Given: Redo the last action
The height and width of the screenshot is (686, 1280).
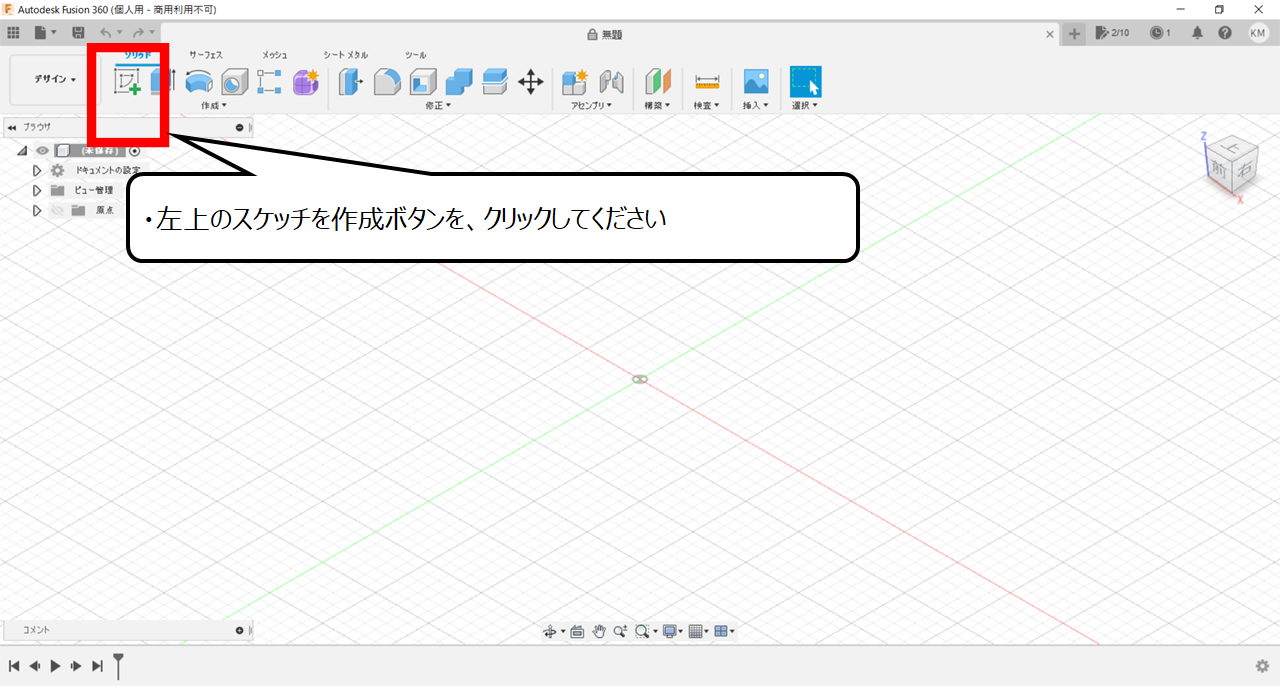Looking at the screenshot, I should point(138,33).
